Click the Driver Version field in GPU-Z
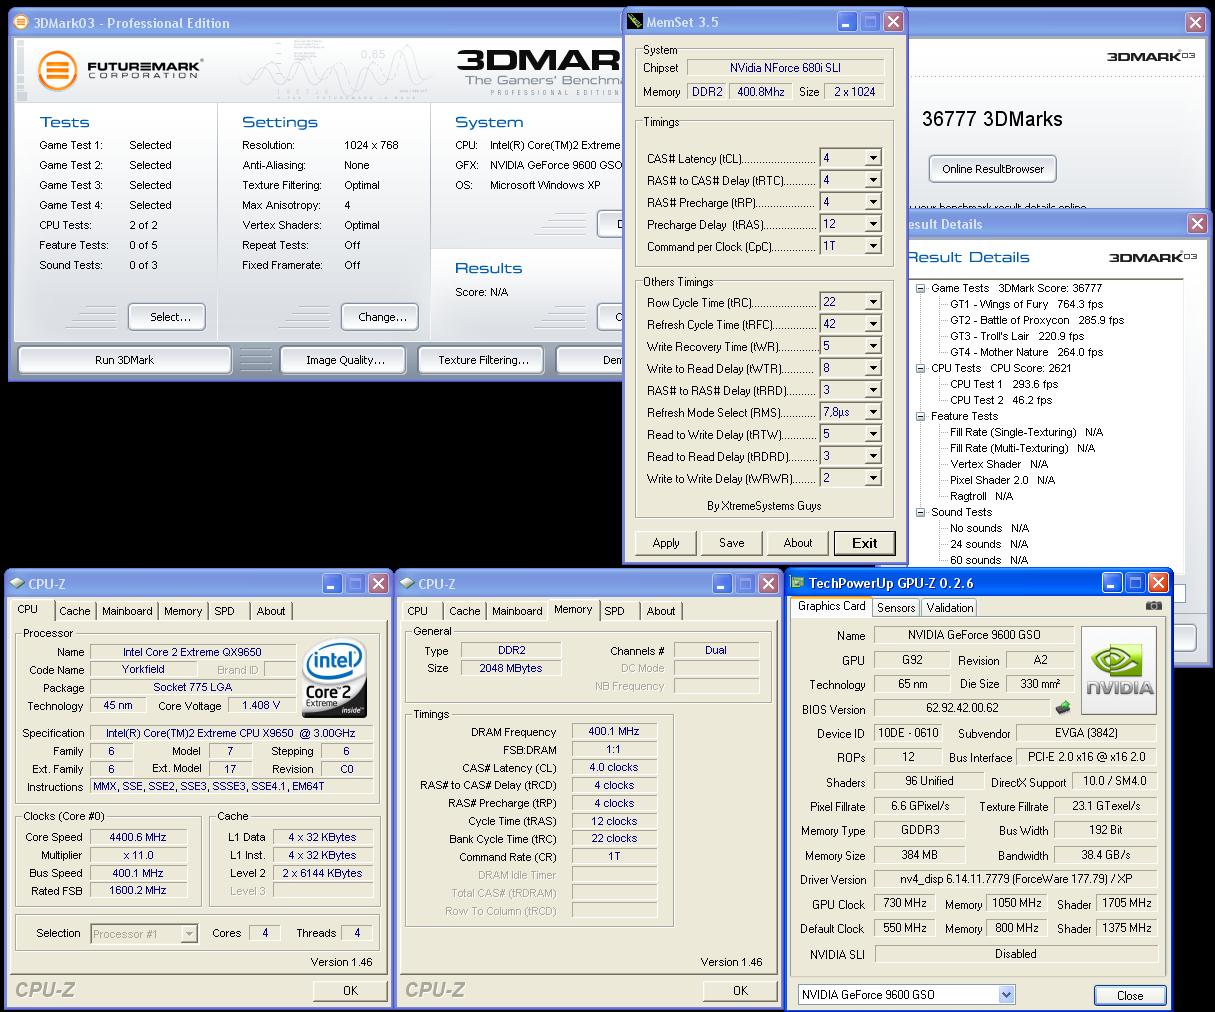Screen dimensions: 1215x1012 point(1015,879)
